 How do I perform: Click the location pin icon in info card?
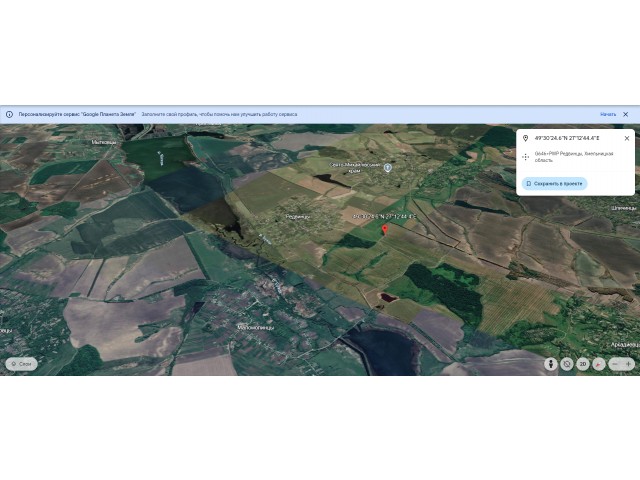[526, 138]
